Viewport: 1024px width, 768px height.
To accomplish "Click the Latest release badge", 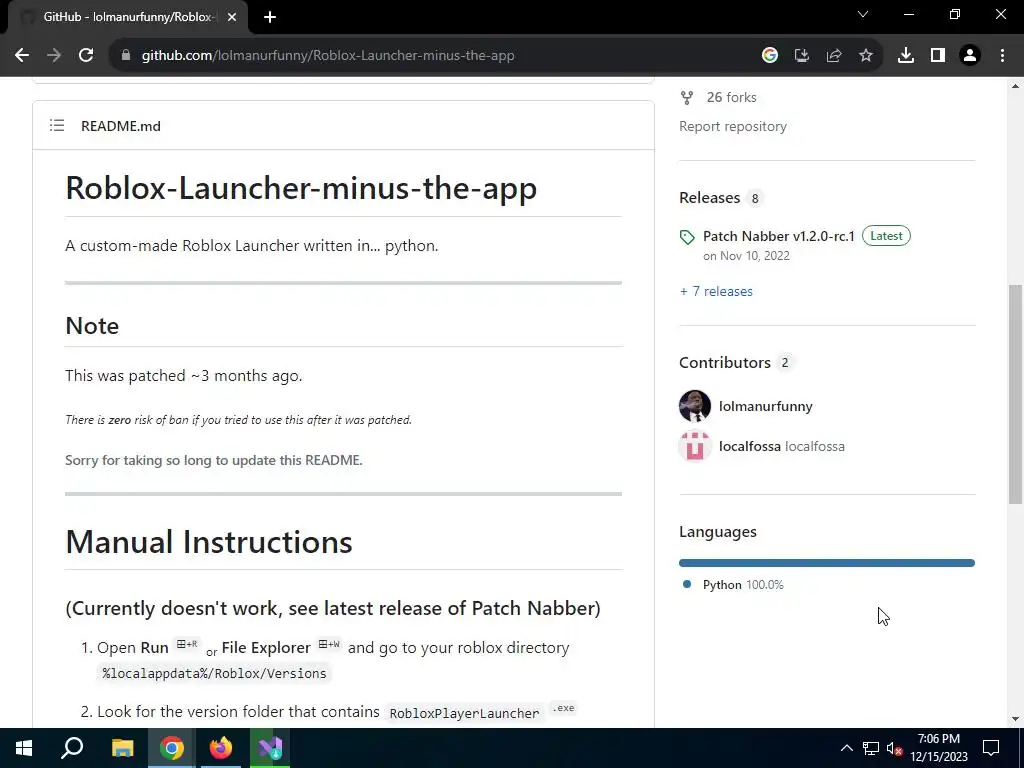I will 886,236.
